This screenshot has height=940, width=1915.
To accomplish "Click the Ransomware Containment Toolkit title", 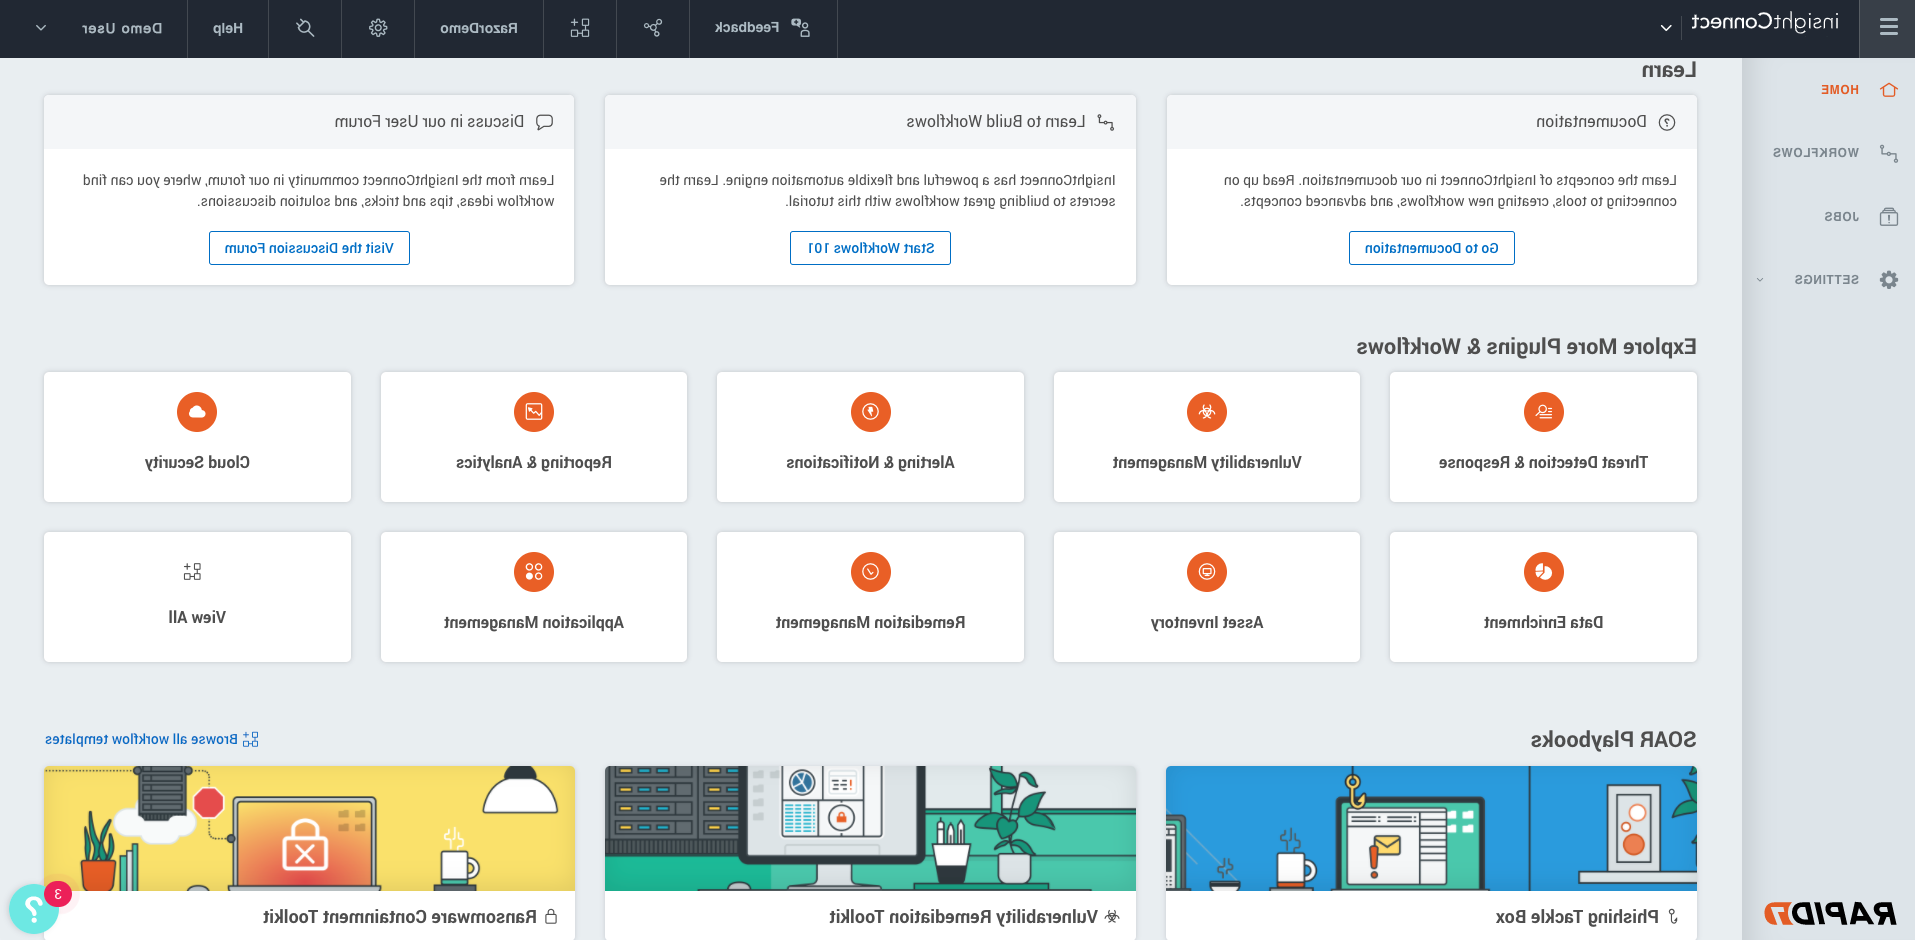I will coord(400,917).
